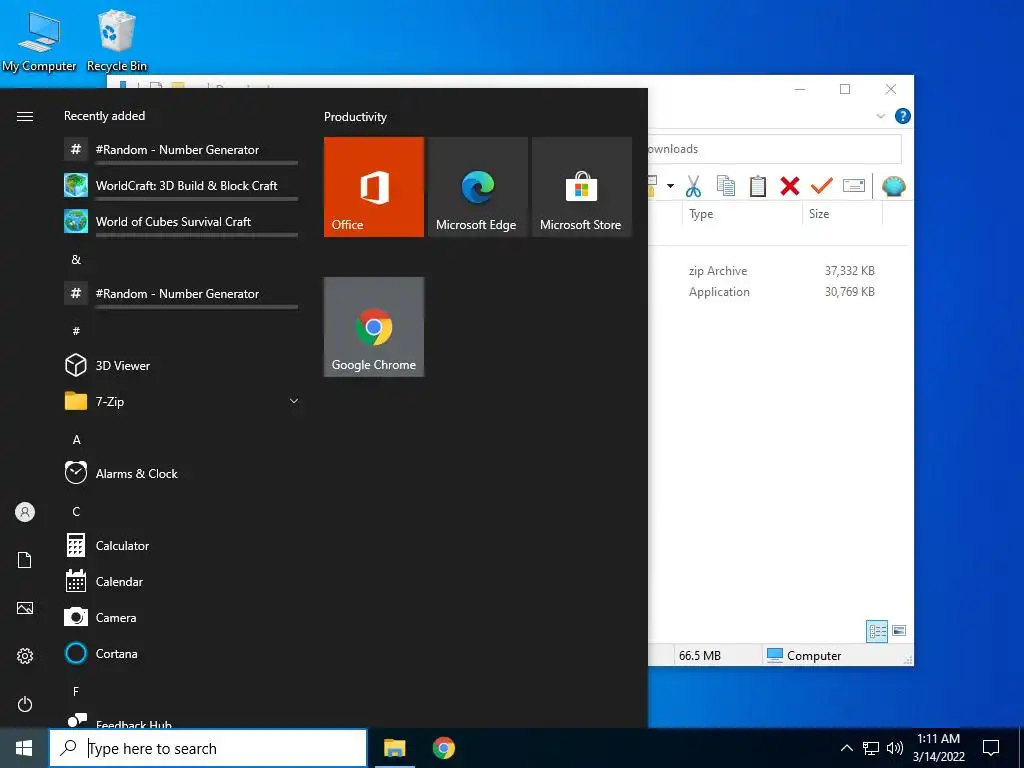Click the orange checkmark Rename icon
This screenshot has height=768, width=1024.
(x=822, y=186)
